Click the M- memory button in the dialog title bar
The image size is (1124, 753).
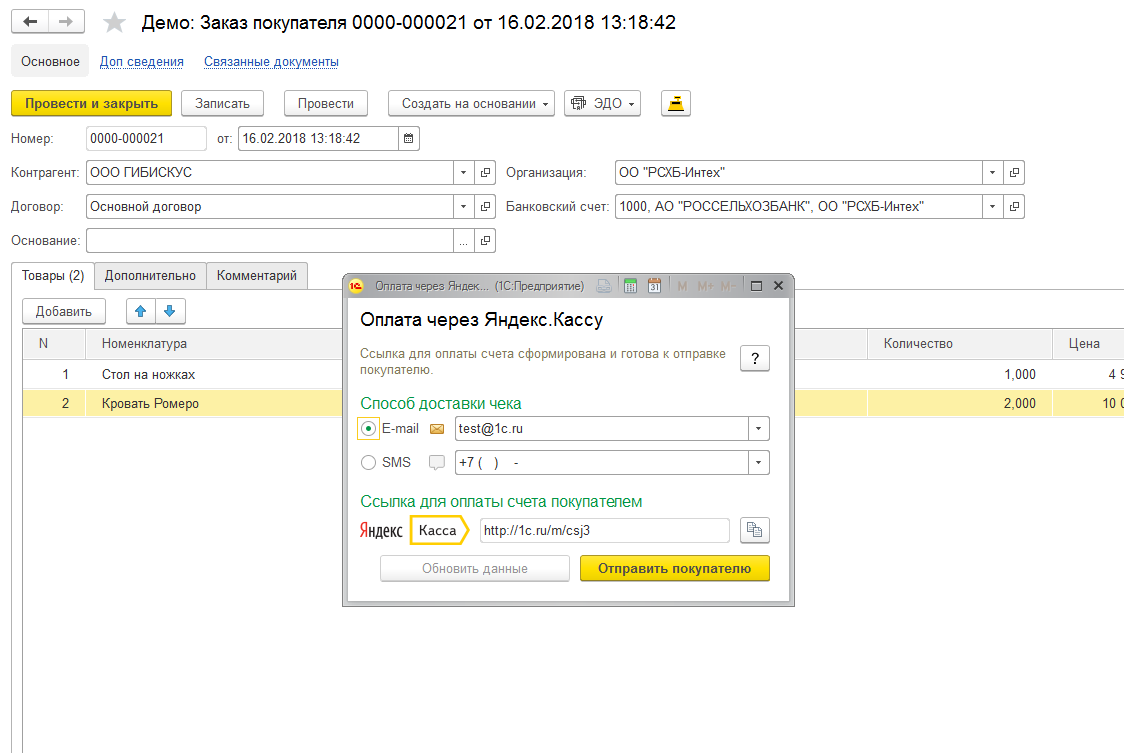[728, 286]
